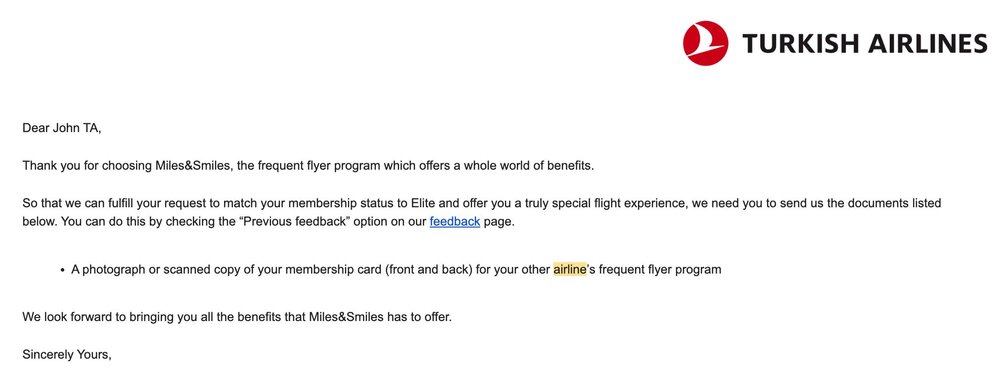The width and height of the screenshot is (1000, 372).
Task: Click the quoted Previous feedback text
Action: pyautogui.click(x=295, y=222)
